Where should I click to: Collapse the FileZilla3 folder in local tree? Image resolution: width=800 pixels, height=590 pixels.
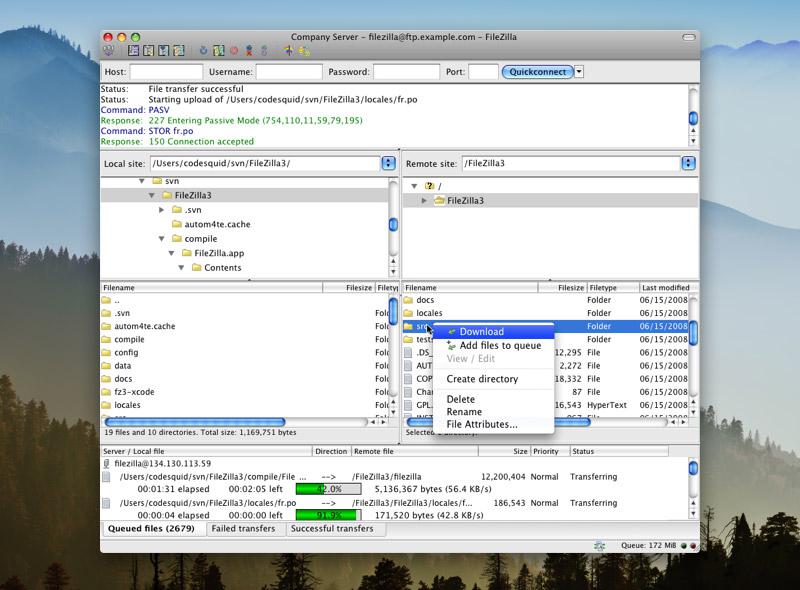click(152, 195)
